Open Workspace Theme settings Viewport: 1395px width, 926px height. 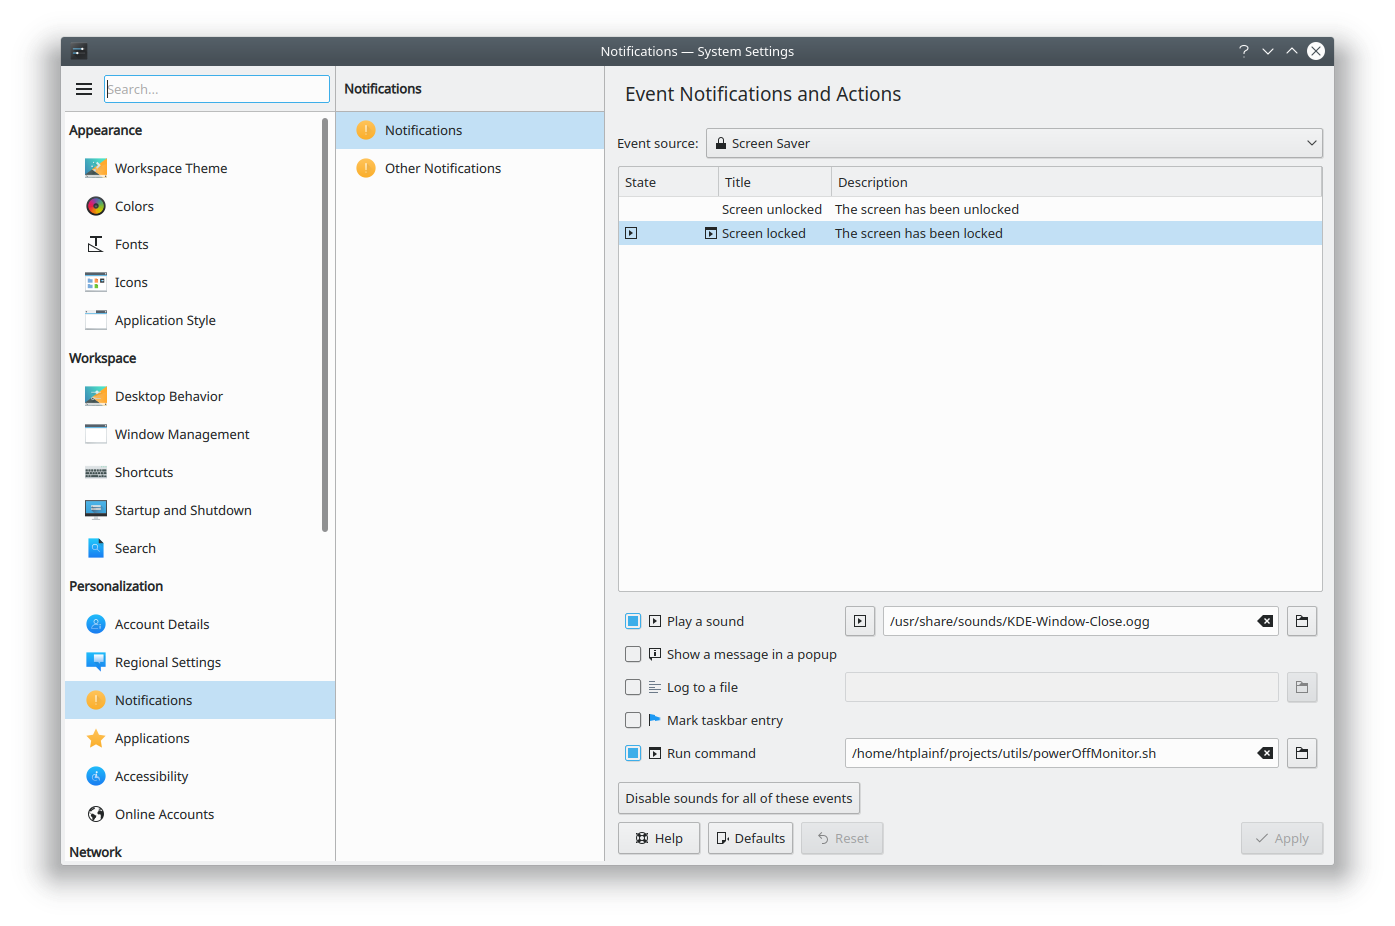(200, 168)
